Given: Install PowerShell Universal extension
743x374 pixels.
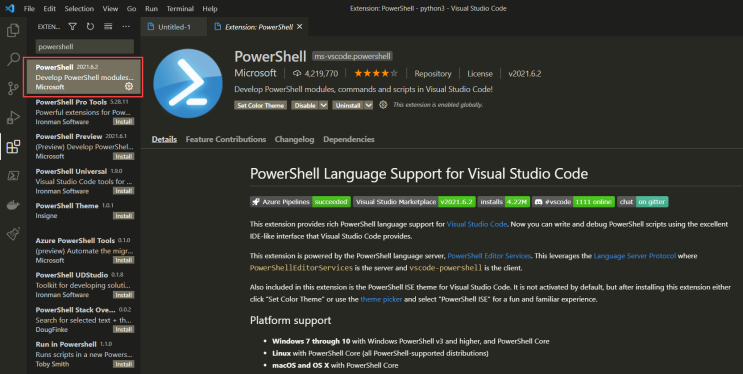Looking at the screenshot, I should point(123,191).
